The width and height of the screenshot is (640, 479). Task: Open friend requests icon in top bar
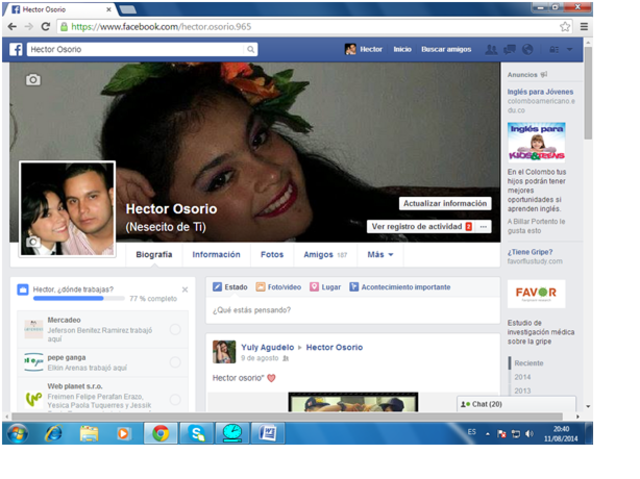491,49
